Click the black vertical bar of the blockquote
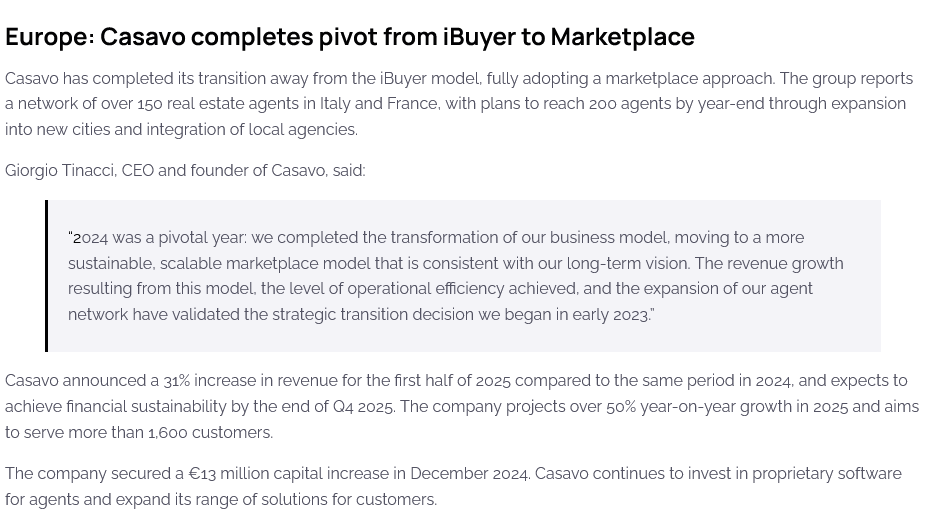926x522 pixels. [46, 276]
